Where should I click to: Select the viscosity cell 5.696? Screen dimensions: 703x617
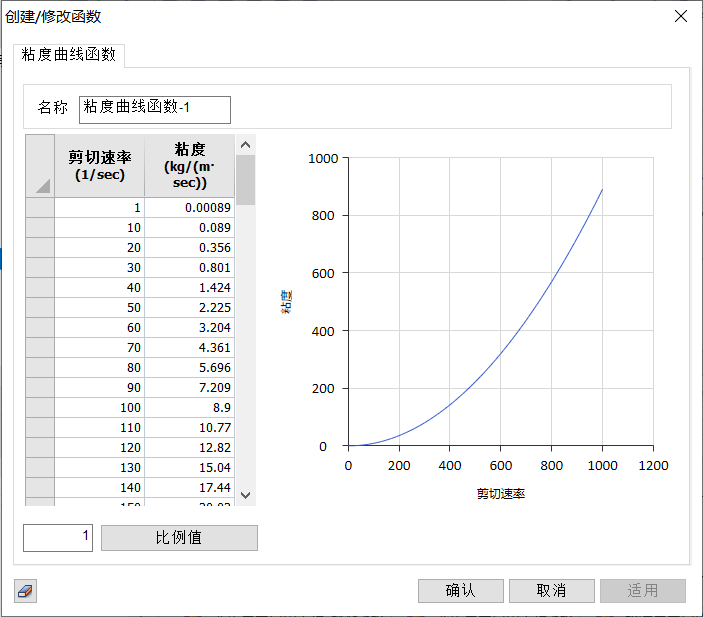[x=189, y=368]
